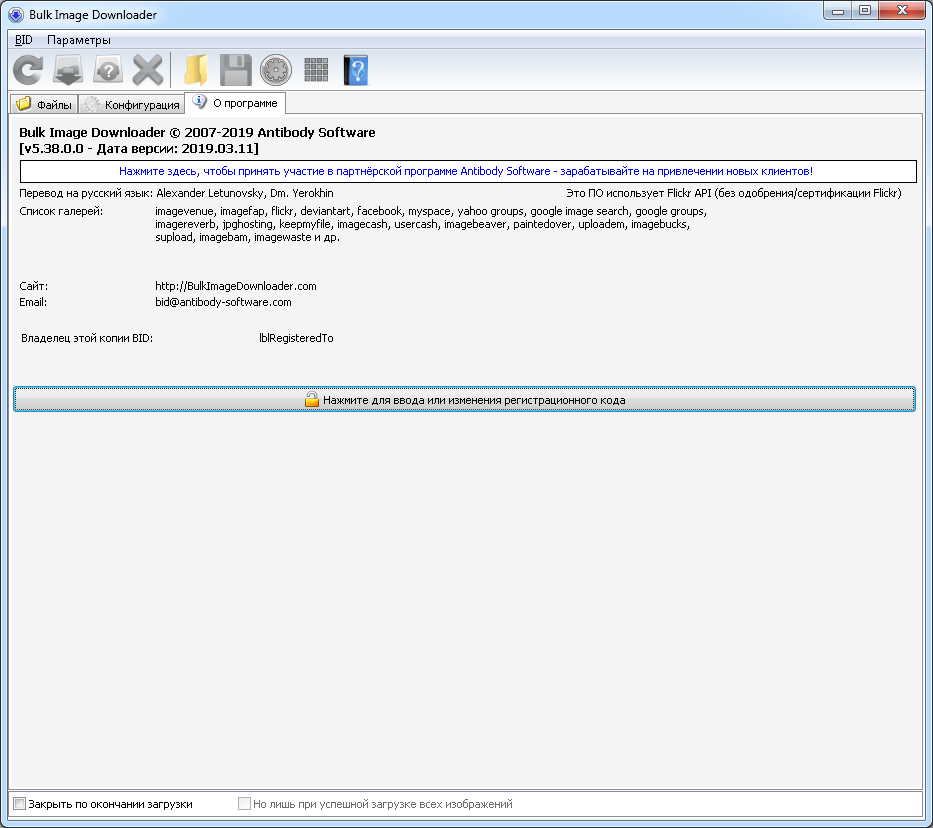This screenshot has width=933, height=828.
Task: Click the grid thumbnails toolbar icon
Action: (316, 70)
